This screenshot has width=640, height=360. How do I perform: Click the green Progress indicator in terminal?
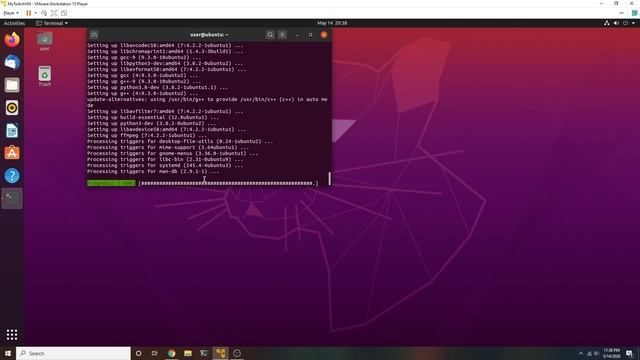(111, 183)
